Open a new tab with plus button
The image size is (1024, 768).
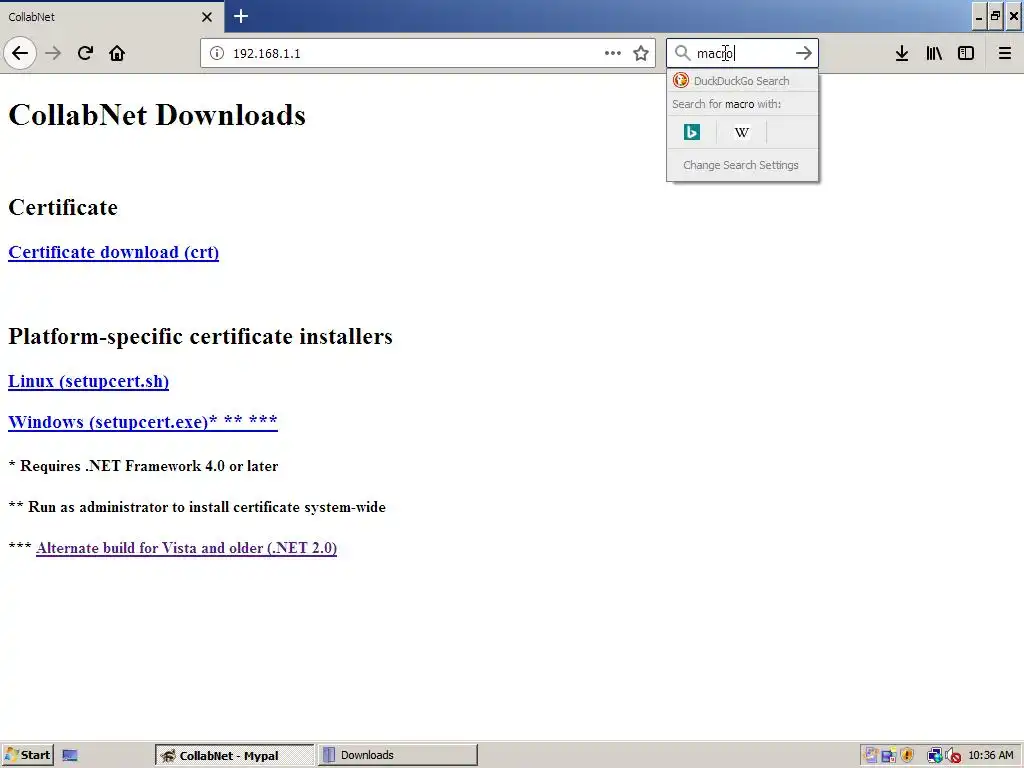(x=240, y=16)
